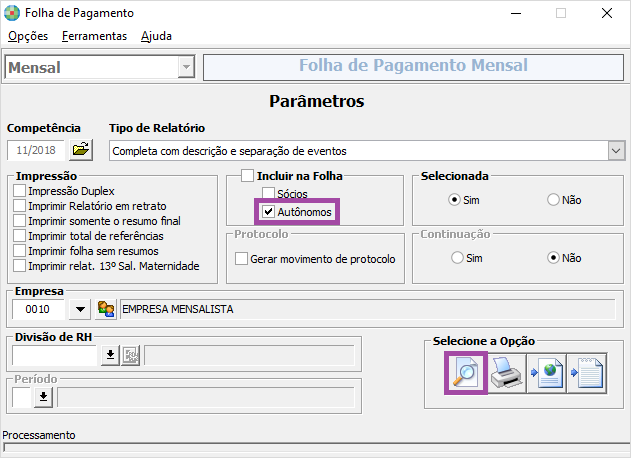Toggle the Incluir na Folha checkbox

pyautogui.click(x=247, y=175)
